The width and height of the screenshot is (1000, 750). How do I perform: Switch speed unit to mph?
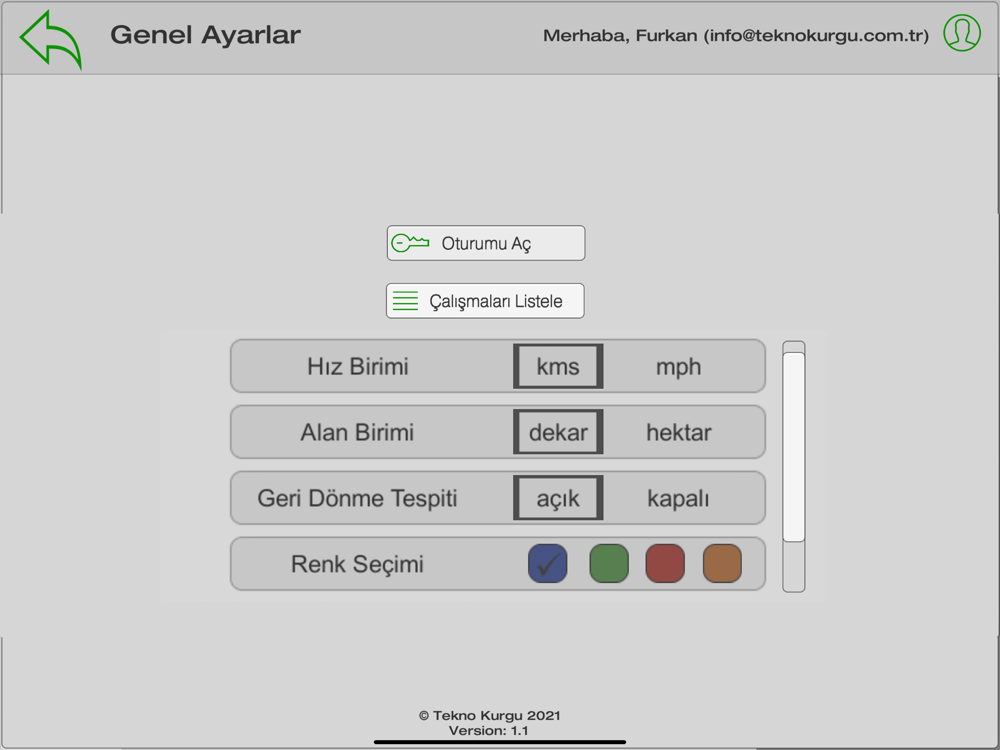pos(678,366)
